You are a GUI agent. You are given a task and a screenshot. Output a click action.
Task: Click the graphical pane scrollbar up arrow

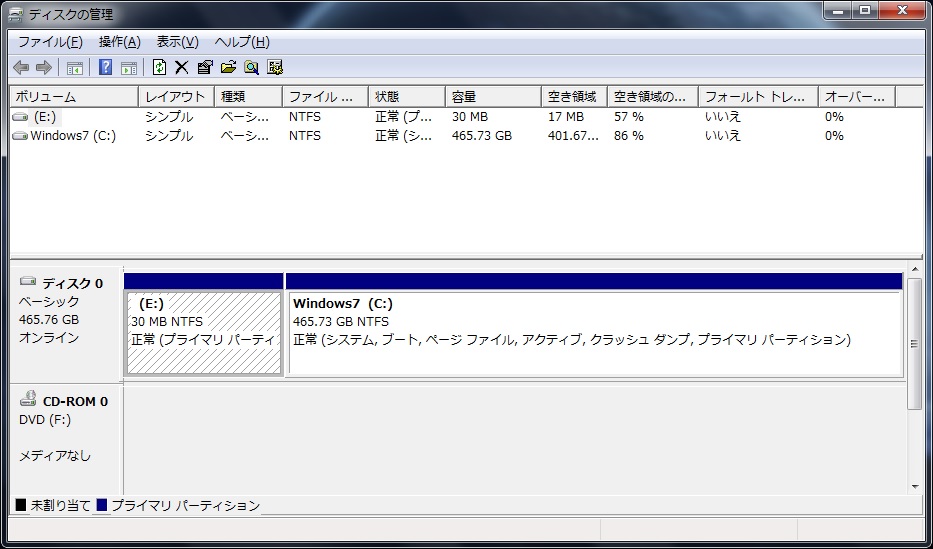coord(915,270)
